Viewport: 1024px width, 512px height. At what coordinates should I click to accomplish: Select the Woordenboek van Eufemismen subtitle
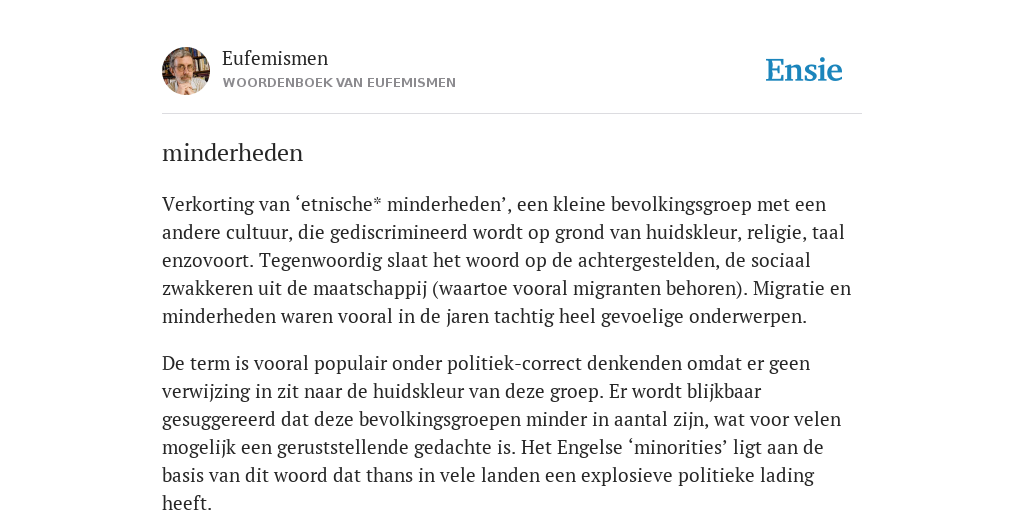(x=339, y=83)
